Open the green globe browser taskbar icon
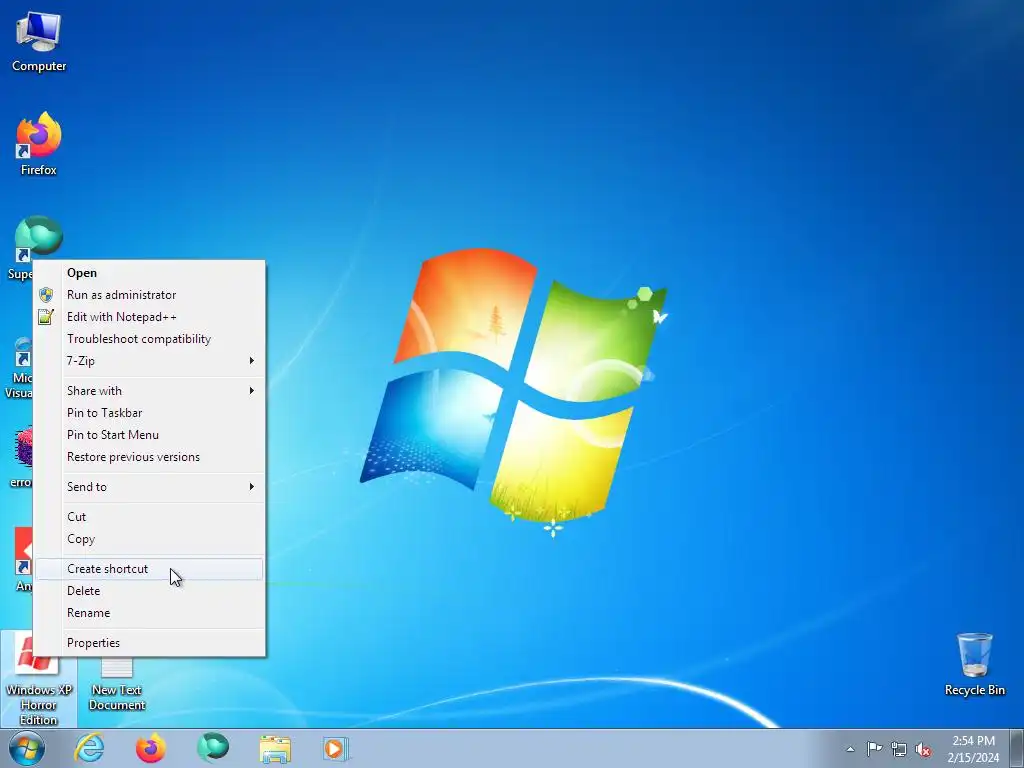This screenshot has height=768, width=1024. coord(213,748)
